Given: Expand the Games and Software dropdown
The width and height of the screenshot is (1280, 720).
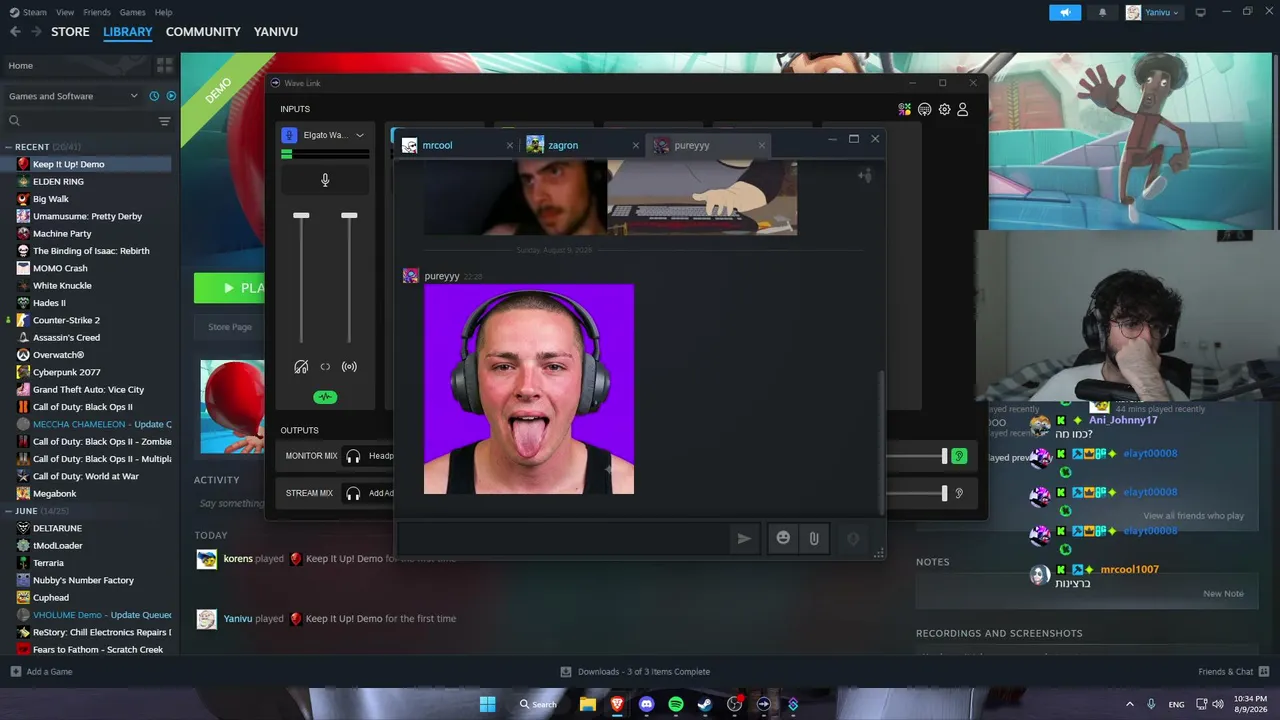Looking at the screenshot, I should [72, 96].
